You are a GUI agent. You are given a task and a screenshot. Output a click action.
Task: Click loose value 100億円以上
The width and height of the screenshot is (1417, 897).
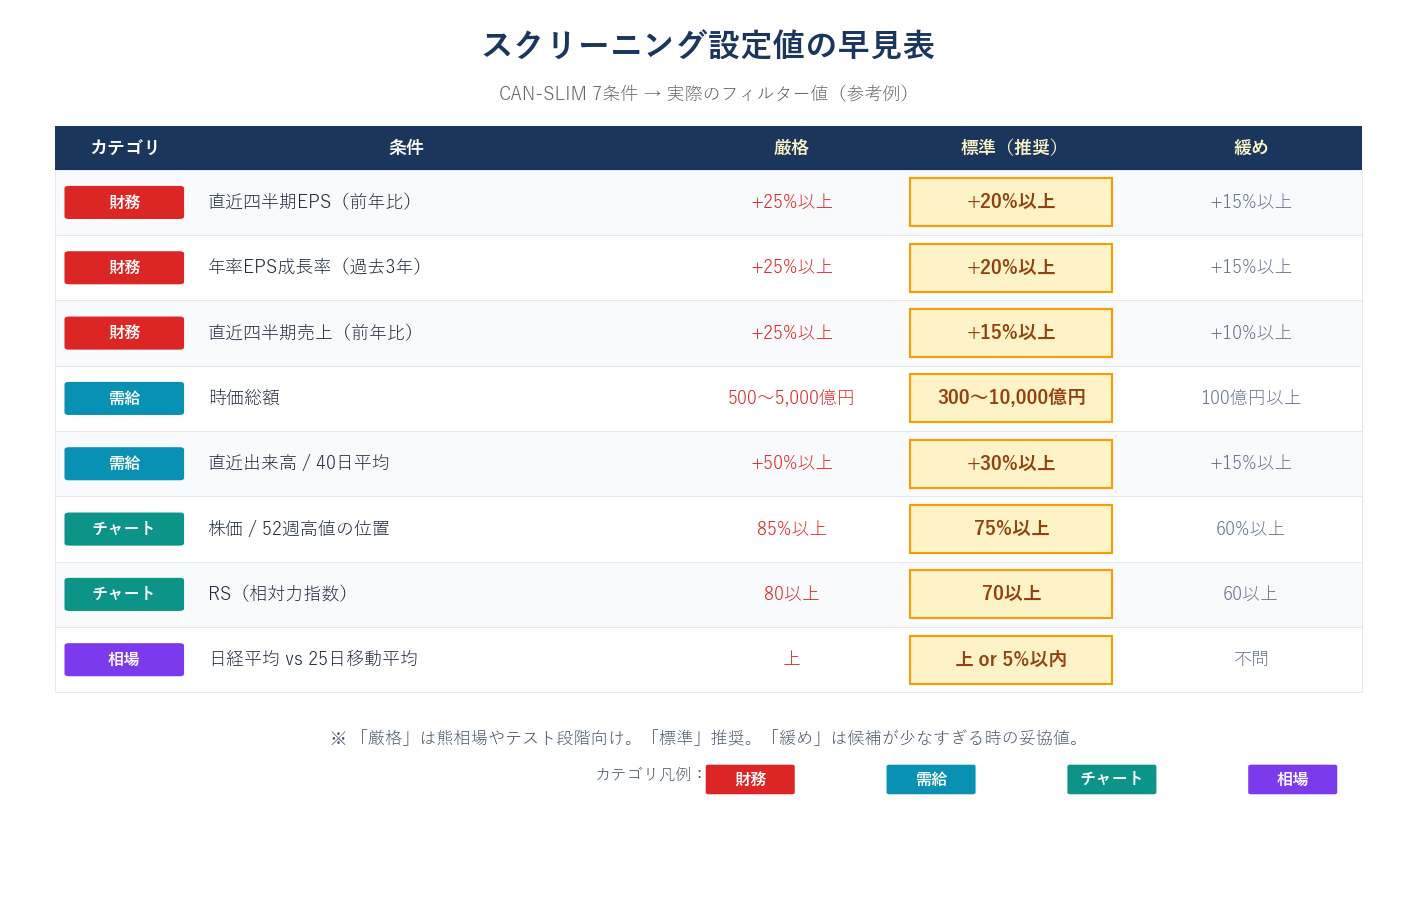[x=1251, y=397]
